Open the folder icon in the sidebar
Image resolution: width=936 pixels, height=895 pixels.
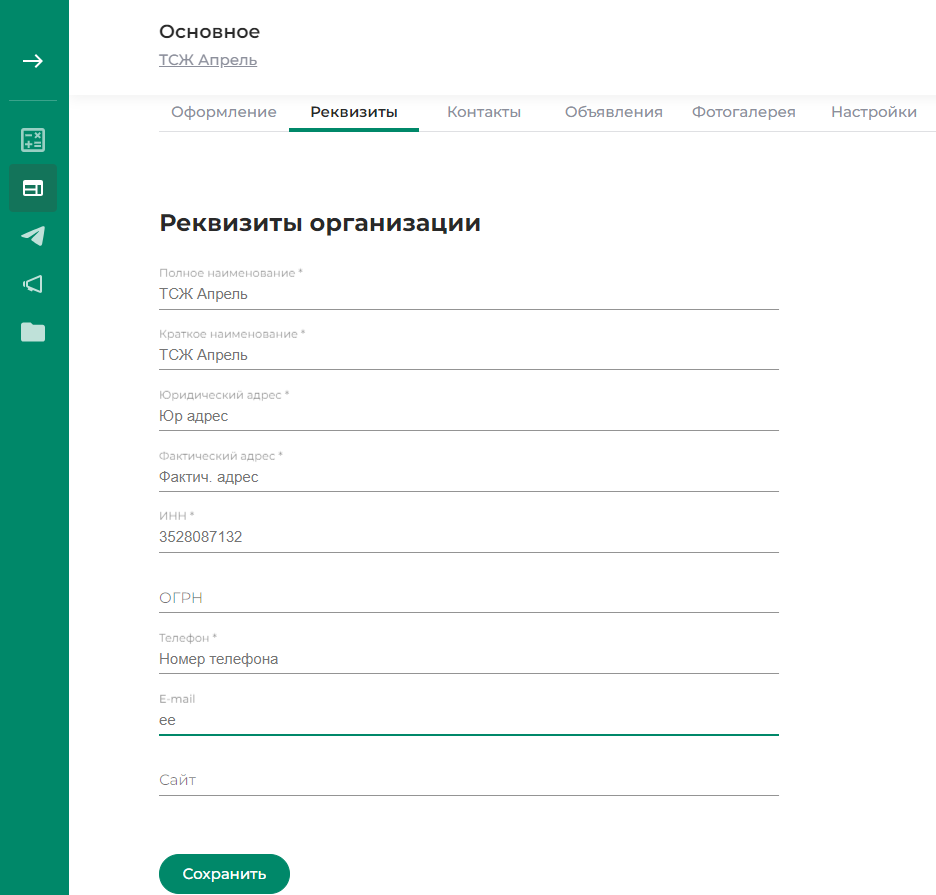[33, 332]
